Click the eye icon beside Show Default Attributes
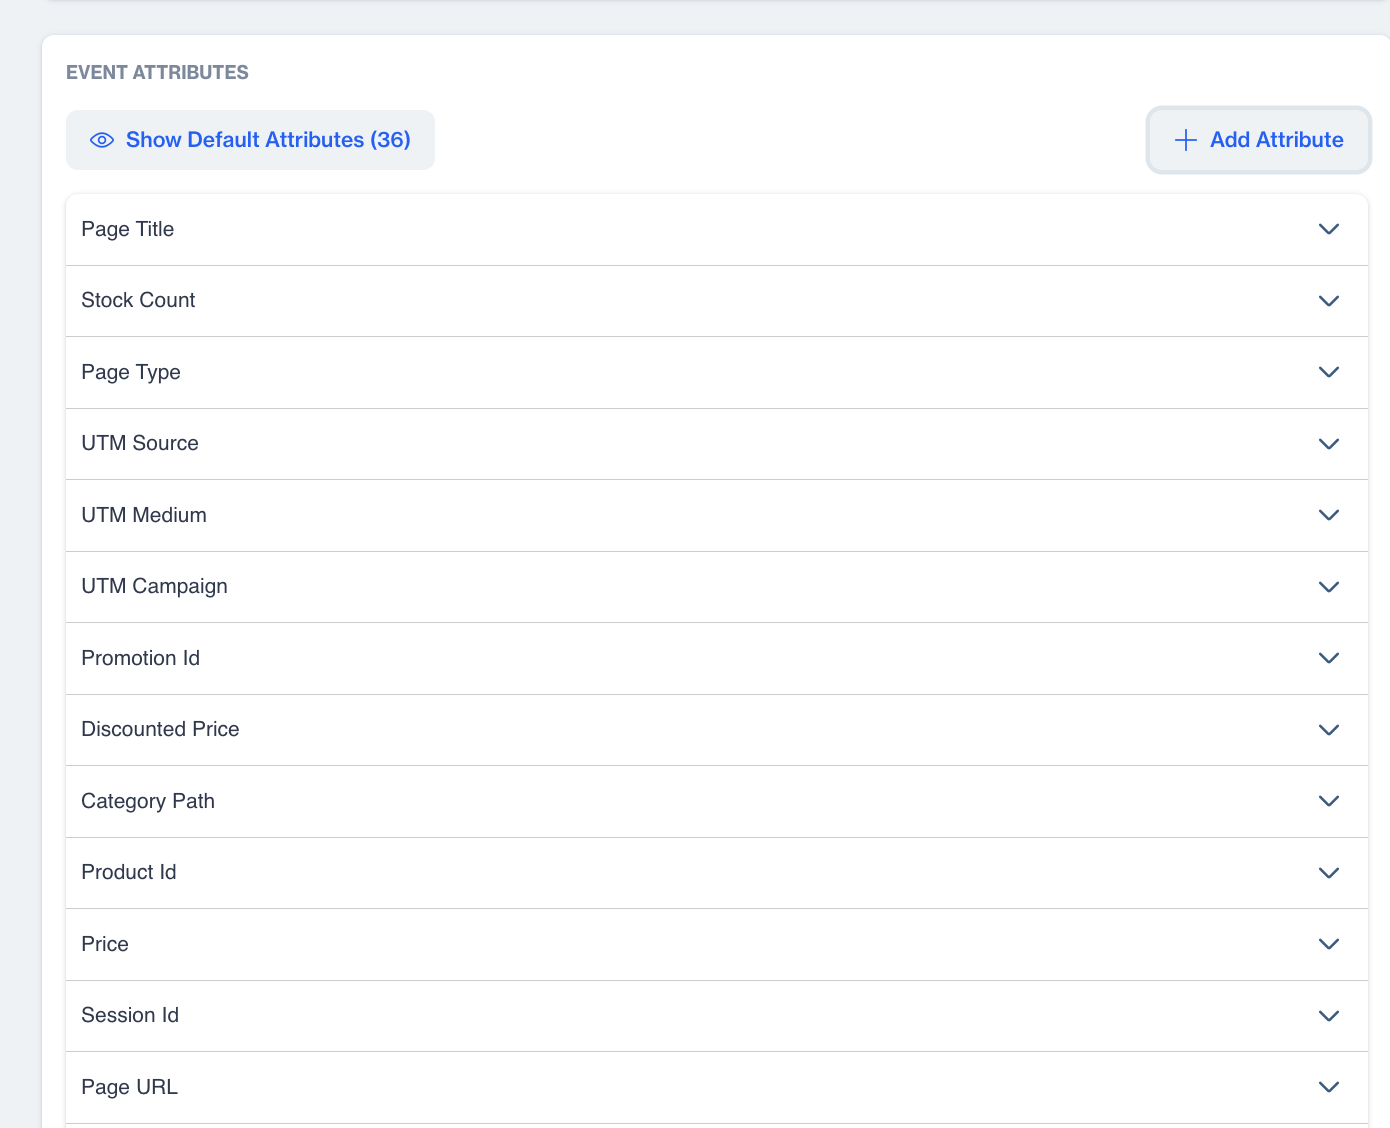 102,140
